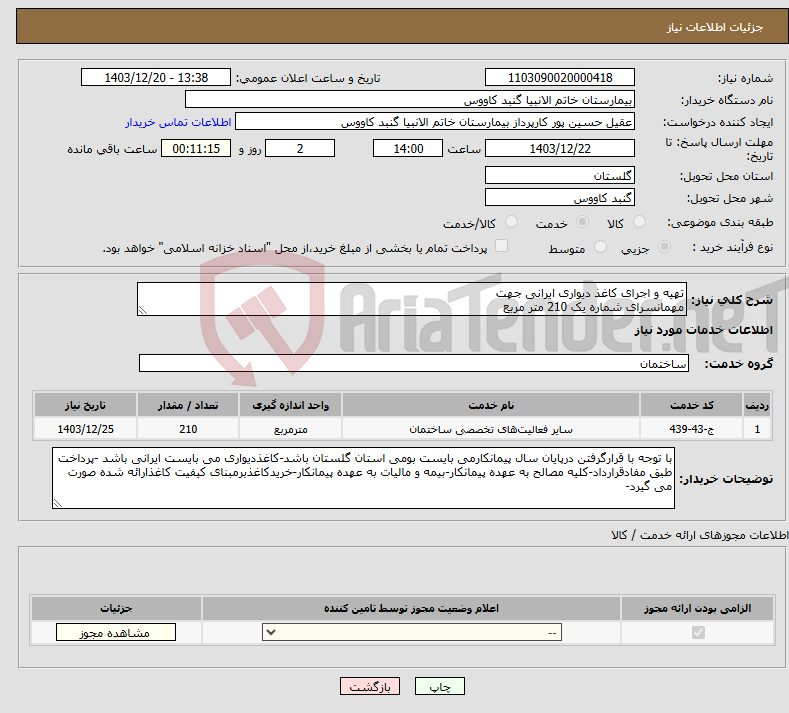Click the service name cell سایر فعالیت‌های تخصصی ساختمان
Viewport: 789px width, 713px height.
click(491, 429)
